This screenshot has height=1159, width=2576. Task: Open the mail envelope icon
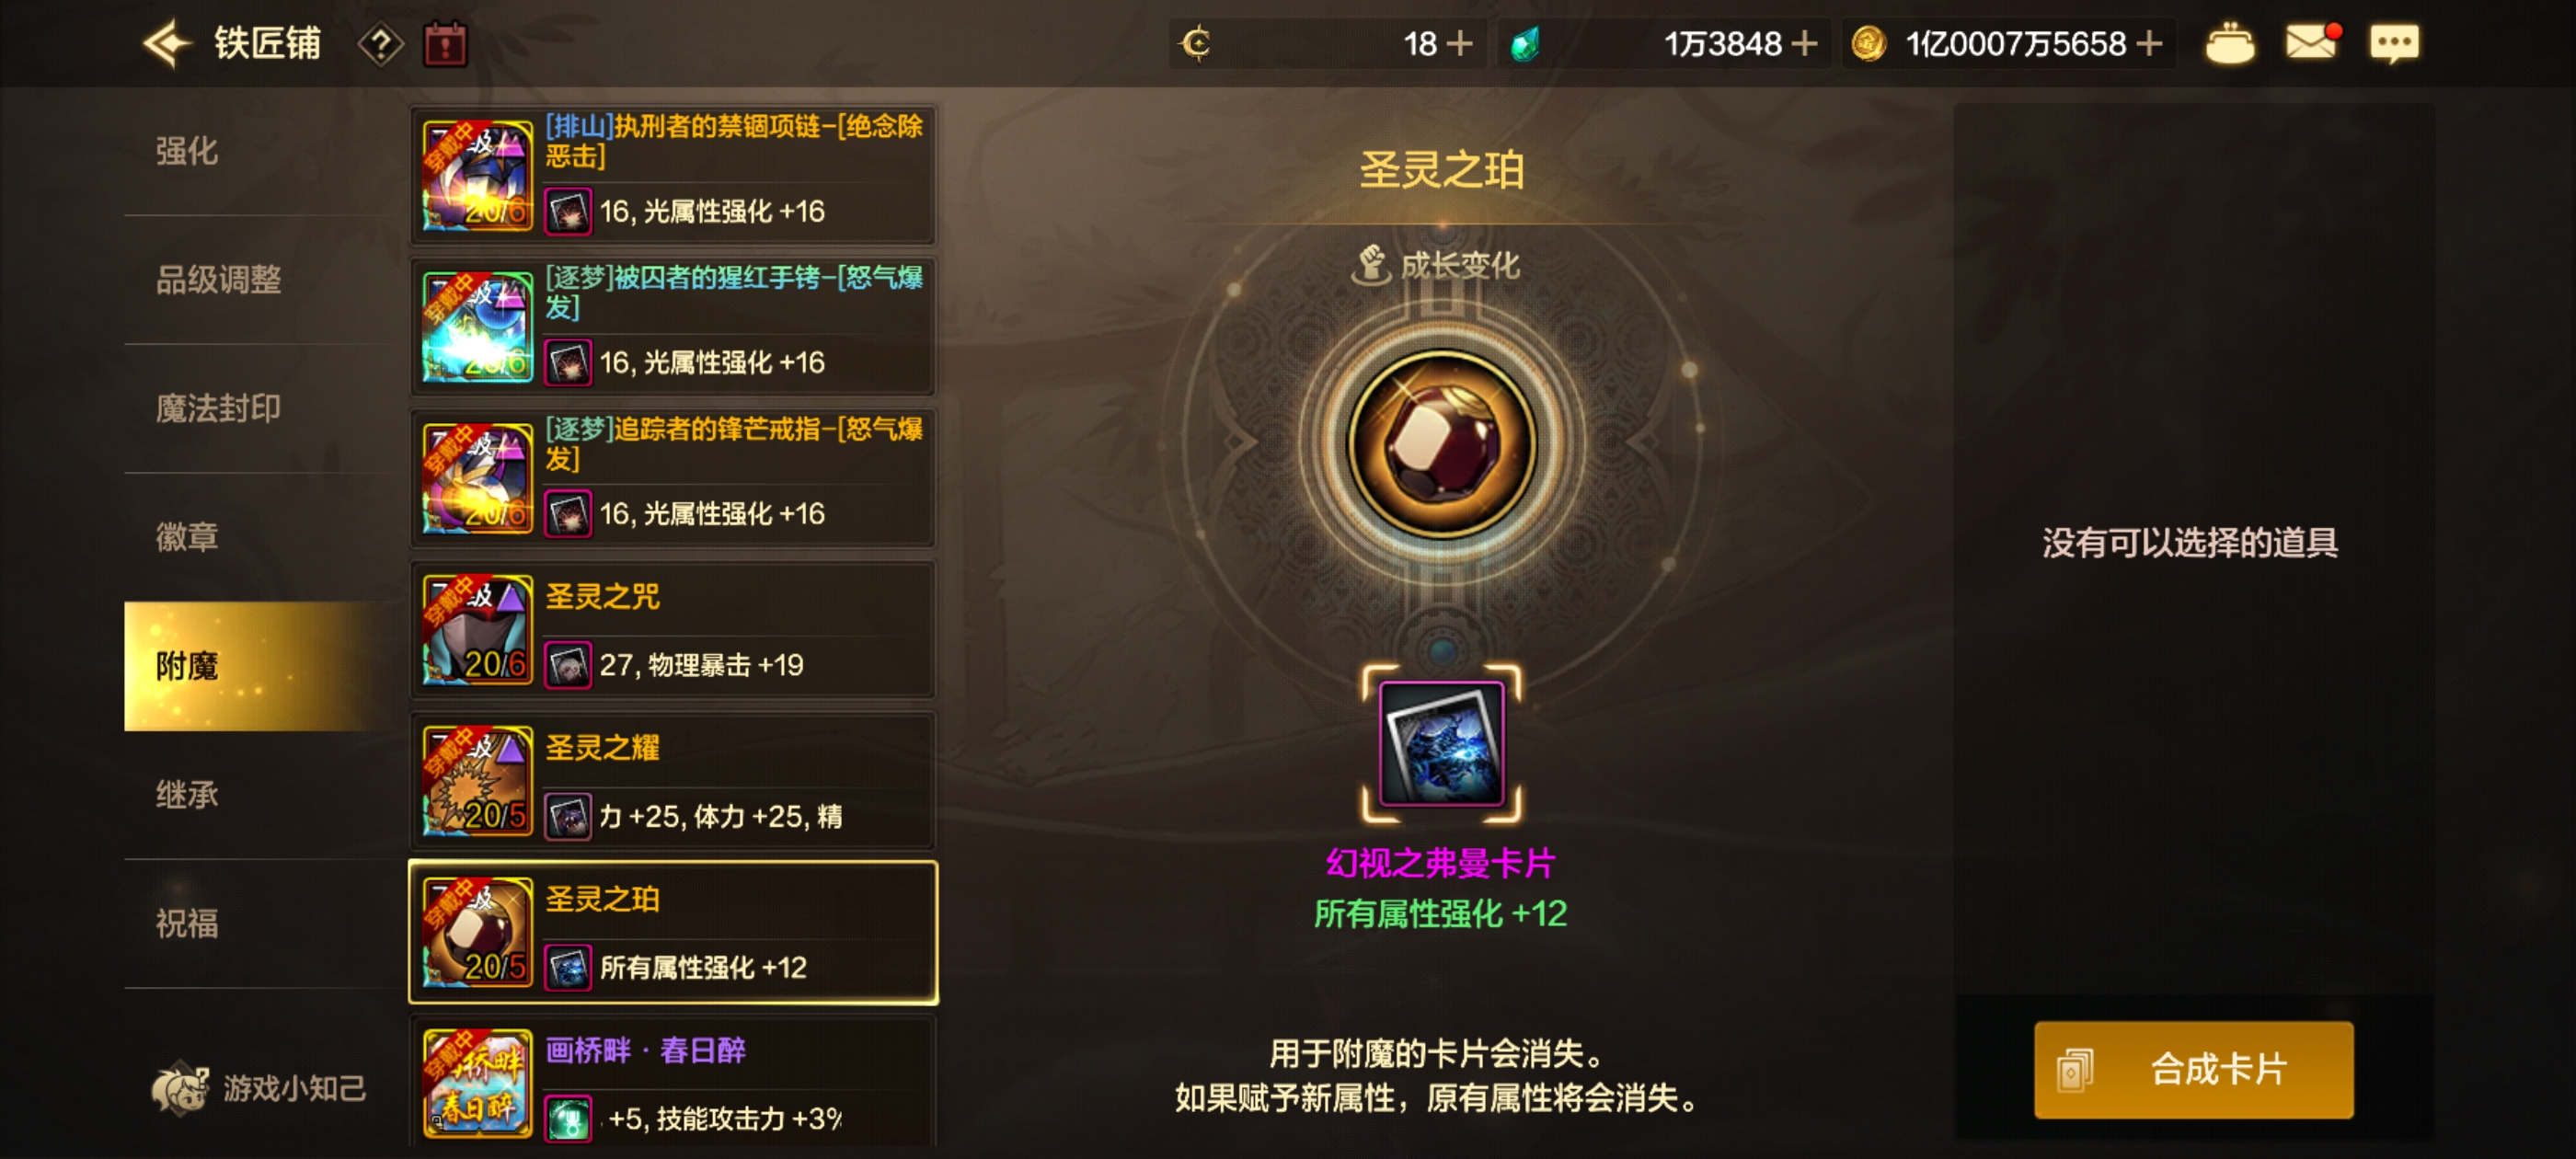2312,42
